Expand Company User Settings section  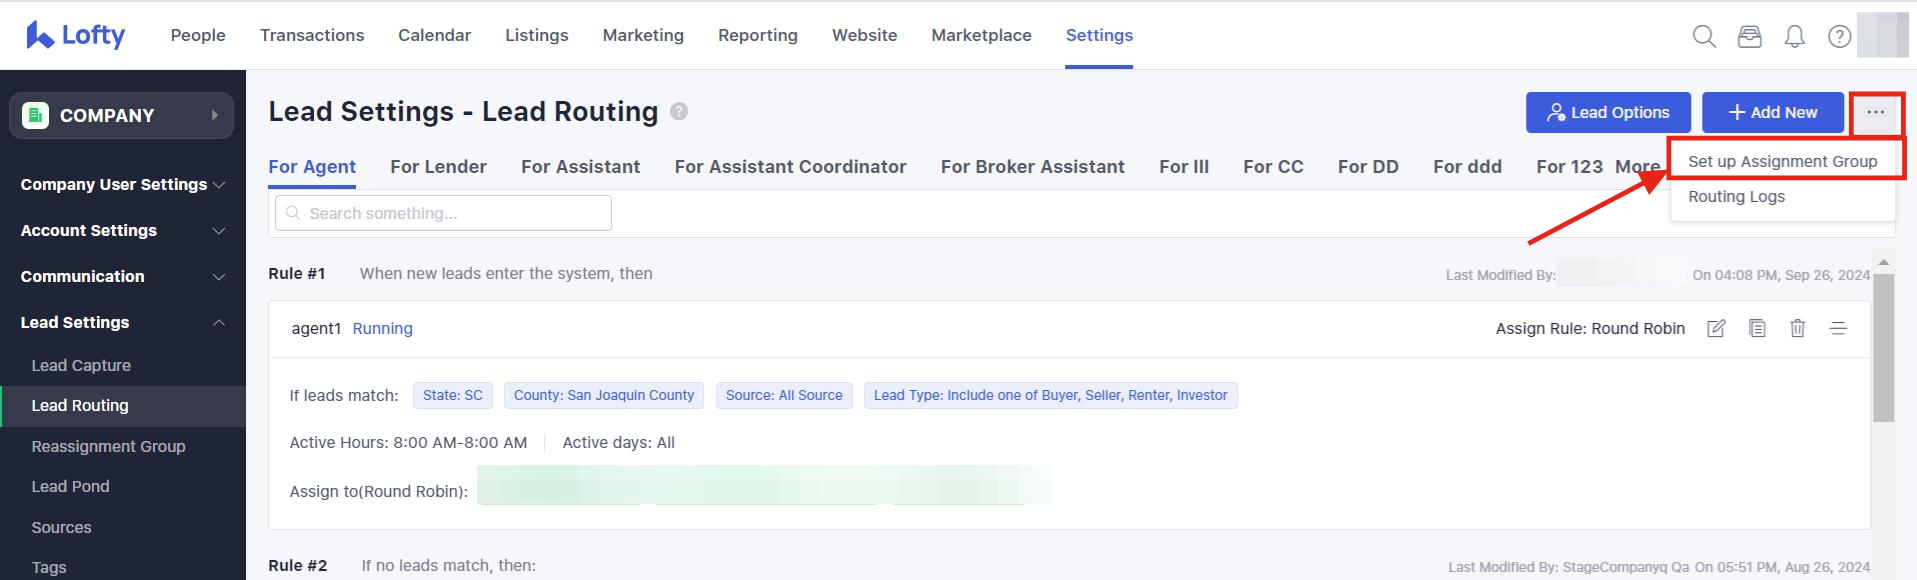(122, 184)
